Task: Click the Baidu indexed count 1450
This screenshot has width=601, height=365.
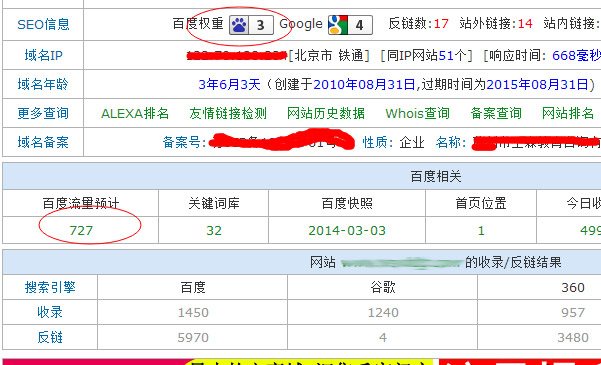Action: pyautogui.click(x=193, y=312)
